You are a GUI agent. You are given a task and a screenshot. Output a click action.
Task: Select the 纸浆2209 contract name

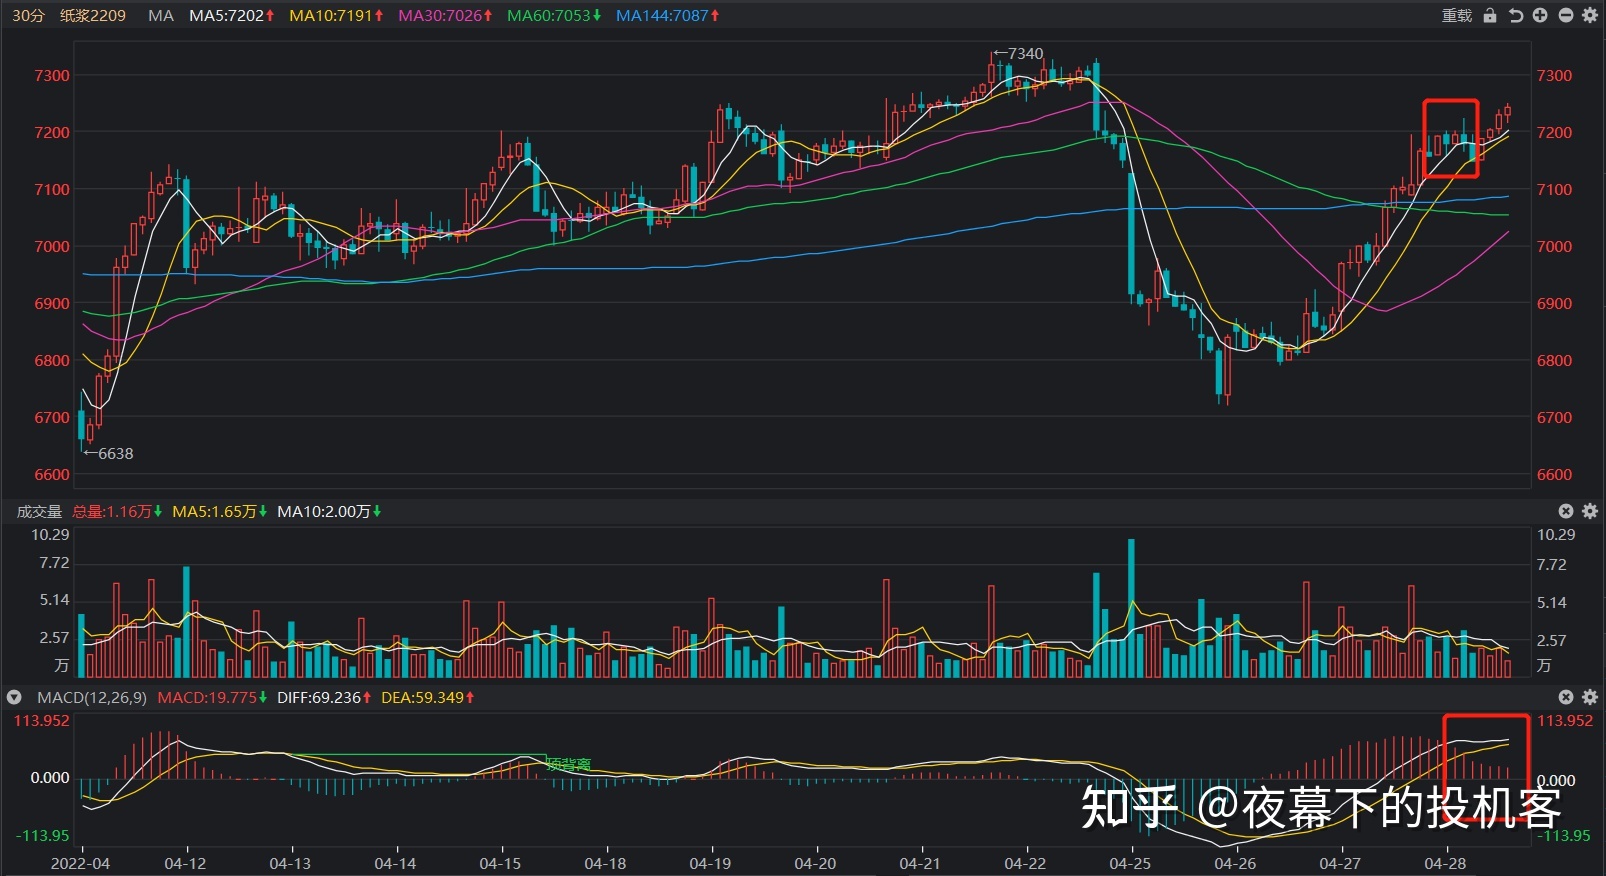pyautogui.click(x=93, y=15)
